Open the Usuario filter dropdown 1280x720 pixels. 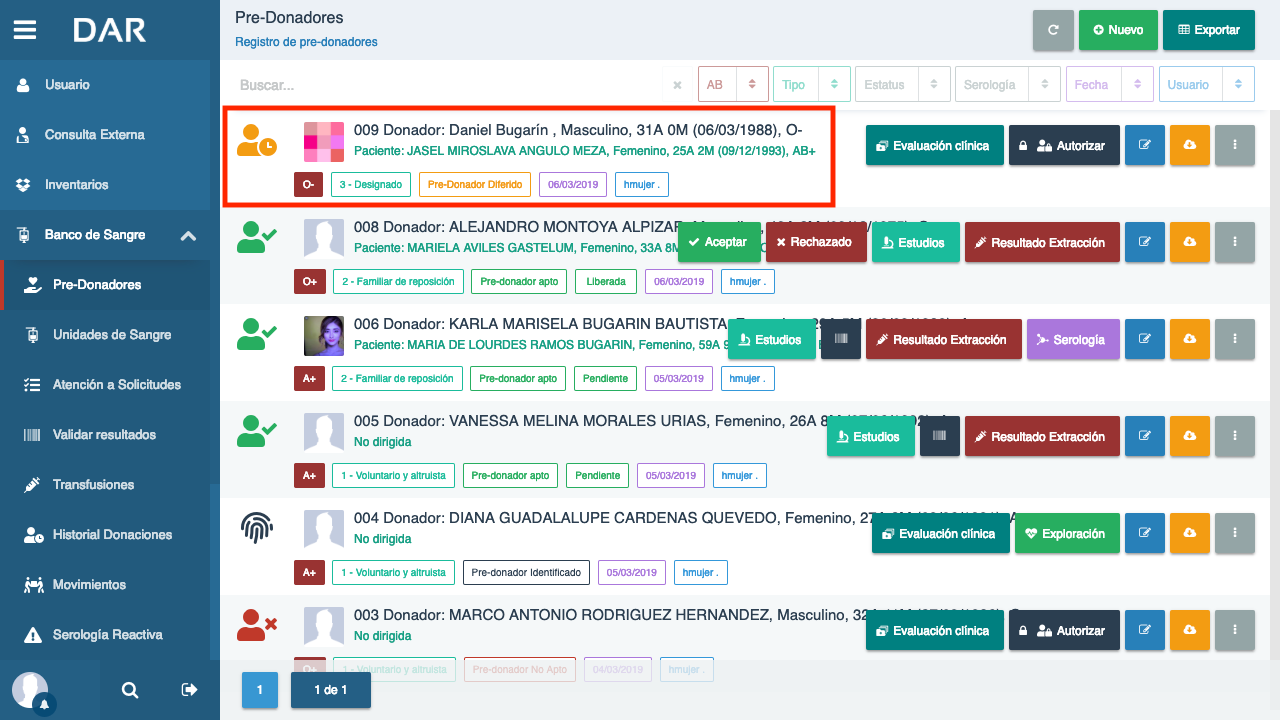click(1207, 85)
